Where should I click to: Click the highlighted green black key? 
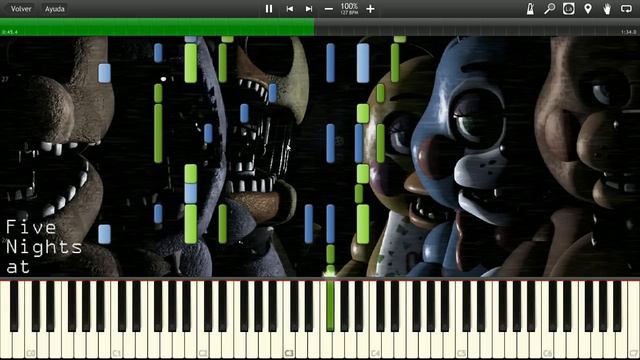[x=330, y=305]
